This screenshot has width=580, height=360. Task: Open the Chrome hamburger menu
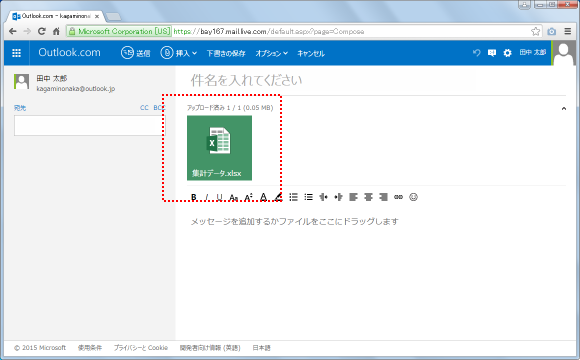pyautogui.click(x=568, y=31)
